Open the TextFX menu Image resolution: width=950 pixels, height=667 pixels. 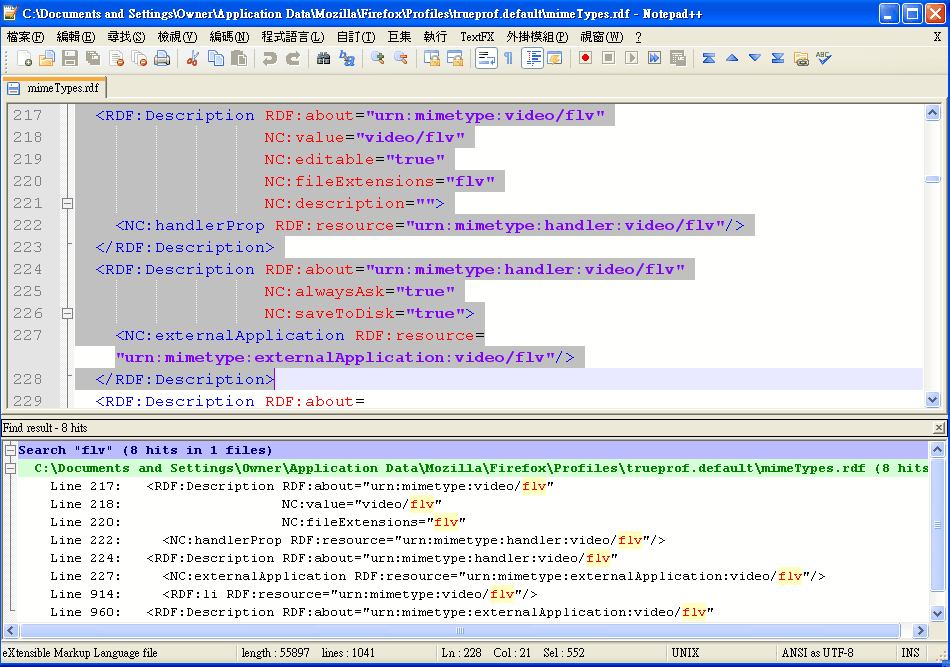pyautogui.click(x=476, y=36)
